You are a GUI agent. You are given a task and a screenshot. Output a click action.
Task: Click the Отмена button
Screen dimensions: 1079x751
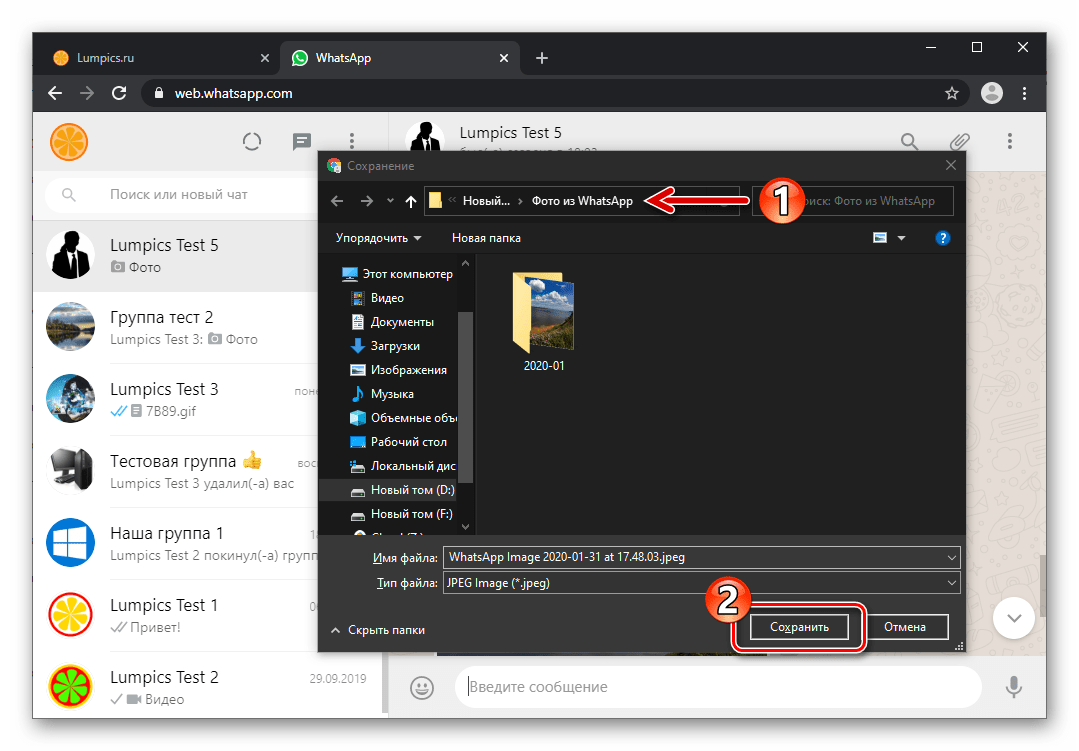905,627
